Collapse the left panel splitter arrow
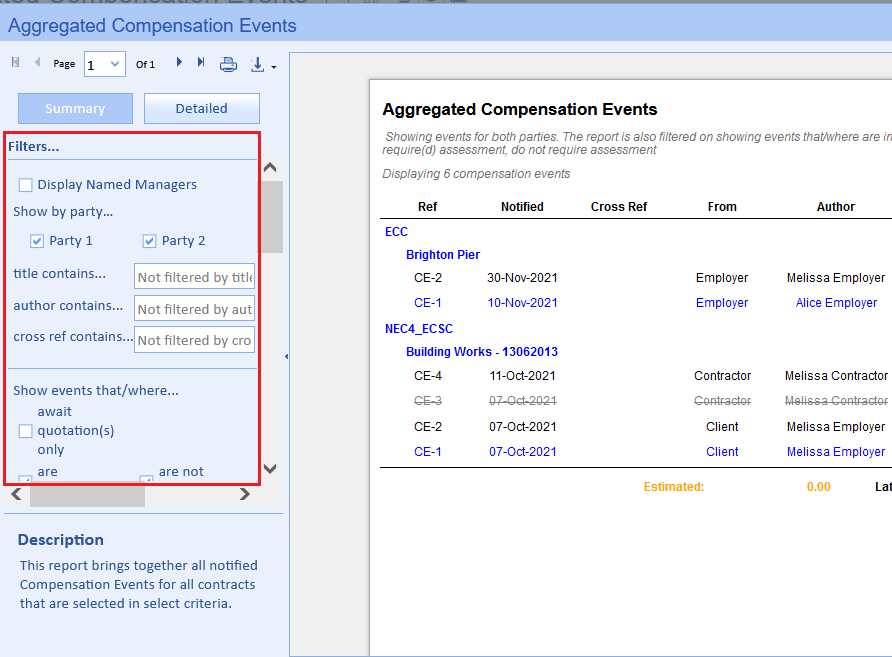 click(x=287, y=356)
